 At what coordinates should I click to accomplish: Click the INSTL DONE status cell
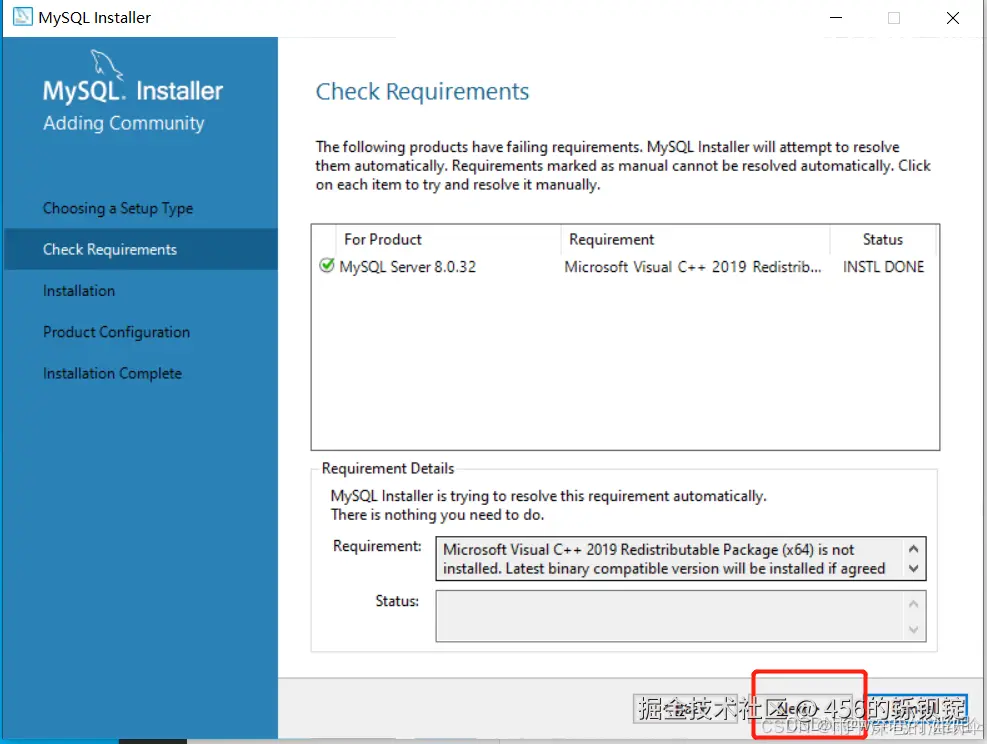pos(883,267)
